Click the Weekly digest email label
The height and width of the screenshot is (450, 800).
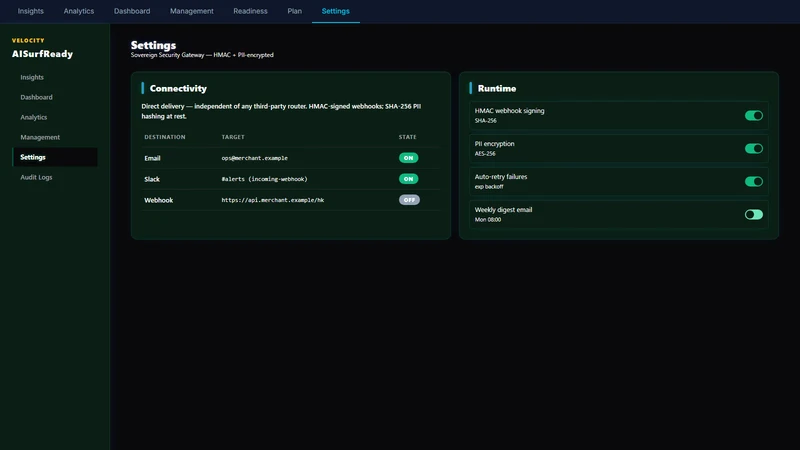[x=503, y=210]
